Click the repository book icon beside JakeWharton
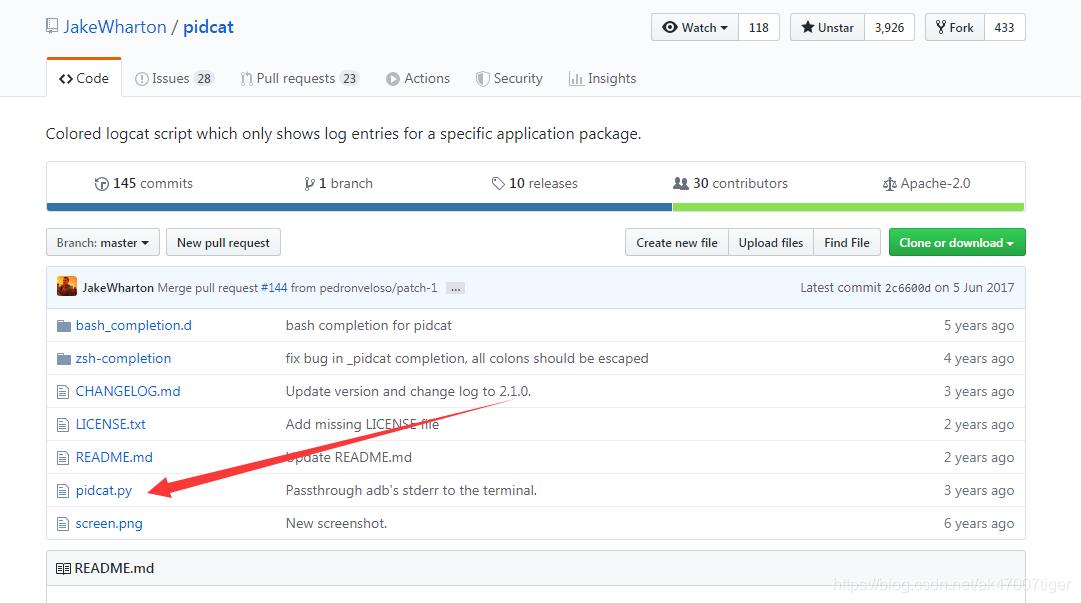The height and width of the screenshot is (603, 1081). 52,27
